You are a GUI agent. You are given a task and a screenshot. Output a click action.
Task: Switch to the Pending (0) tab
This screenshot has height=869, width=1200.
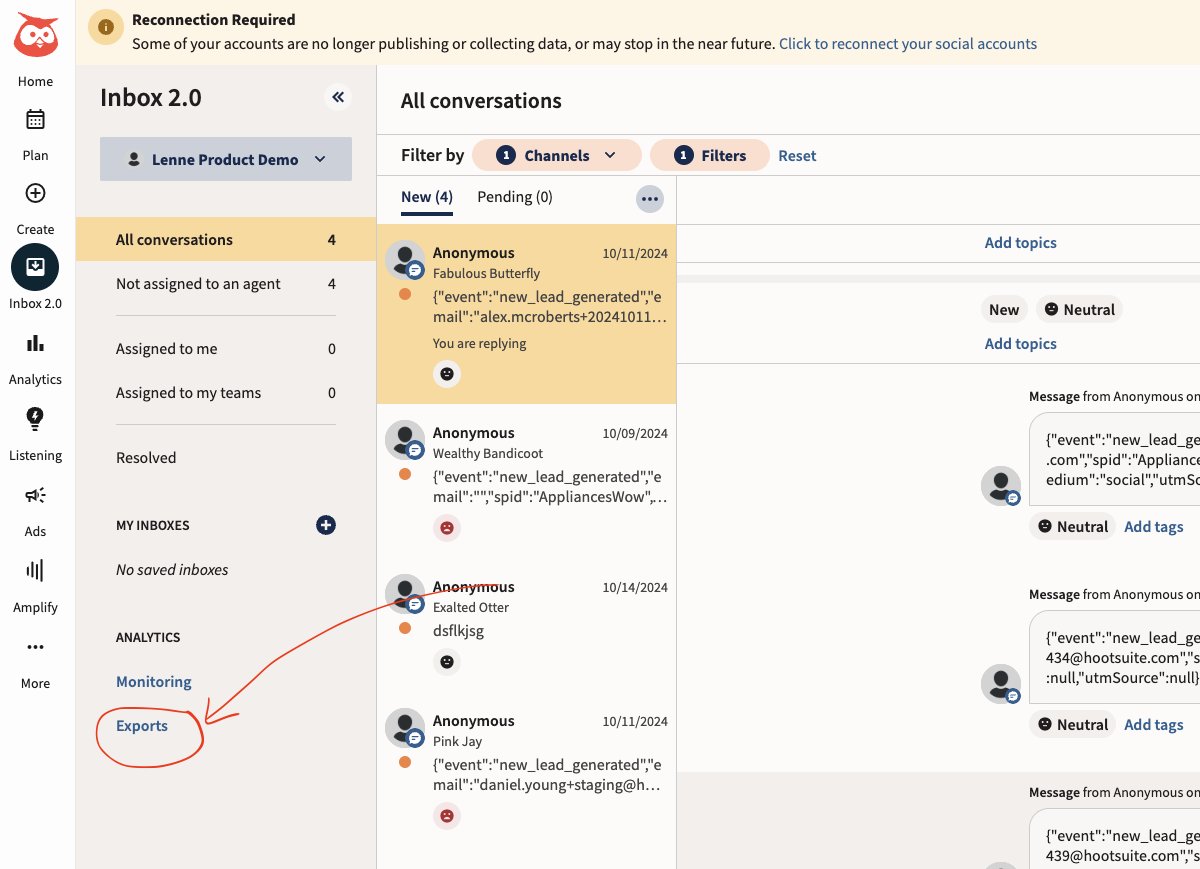pyautogui.click(x=515, y=197)
